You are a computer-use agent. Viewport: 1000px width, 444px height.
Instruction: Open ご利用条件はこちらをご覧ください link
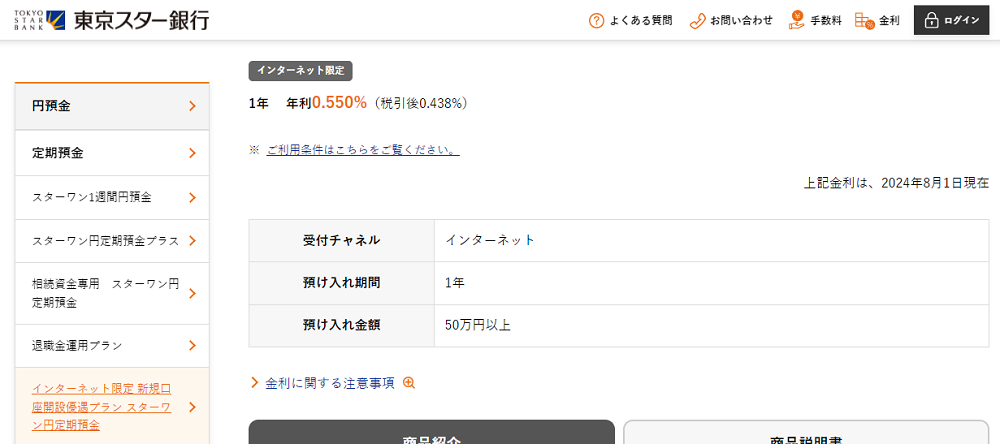[363, 150]
